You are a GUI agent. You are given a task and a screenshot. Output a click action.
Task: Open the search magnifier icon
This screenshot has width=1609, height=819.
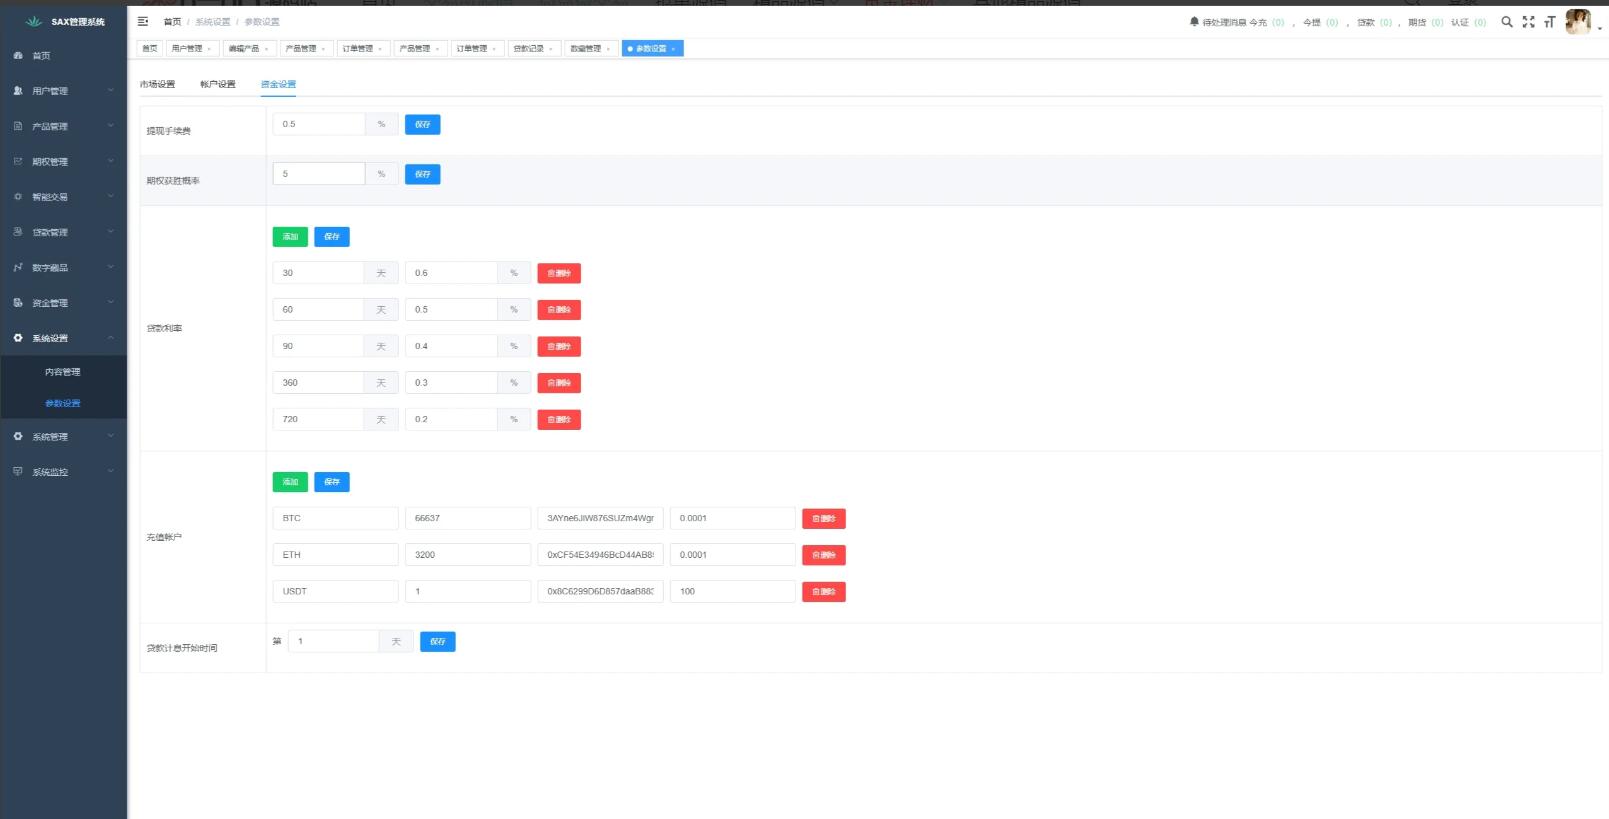(1506, 21)
